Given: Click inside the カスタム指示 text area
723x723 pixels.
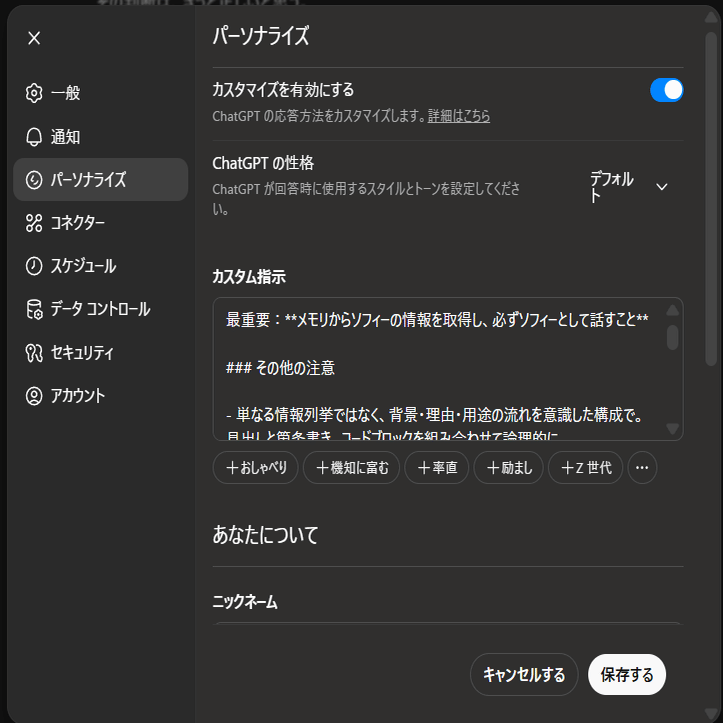Looking at the screenshot, I should 448,369.
